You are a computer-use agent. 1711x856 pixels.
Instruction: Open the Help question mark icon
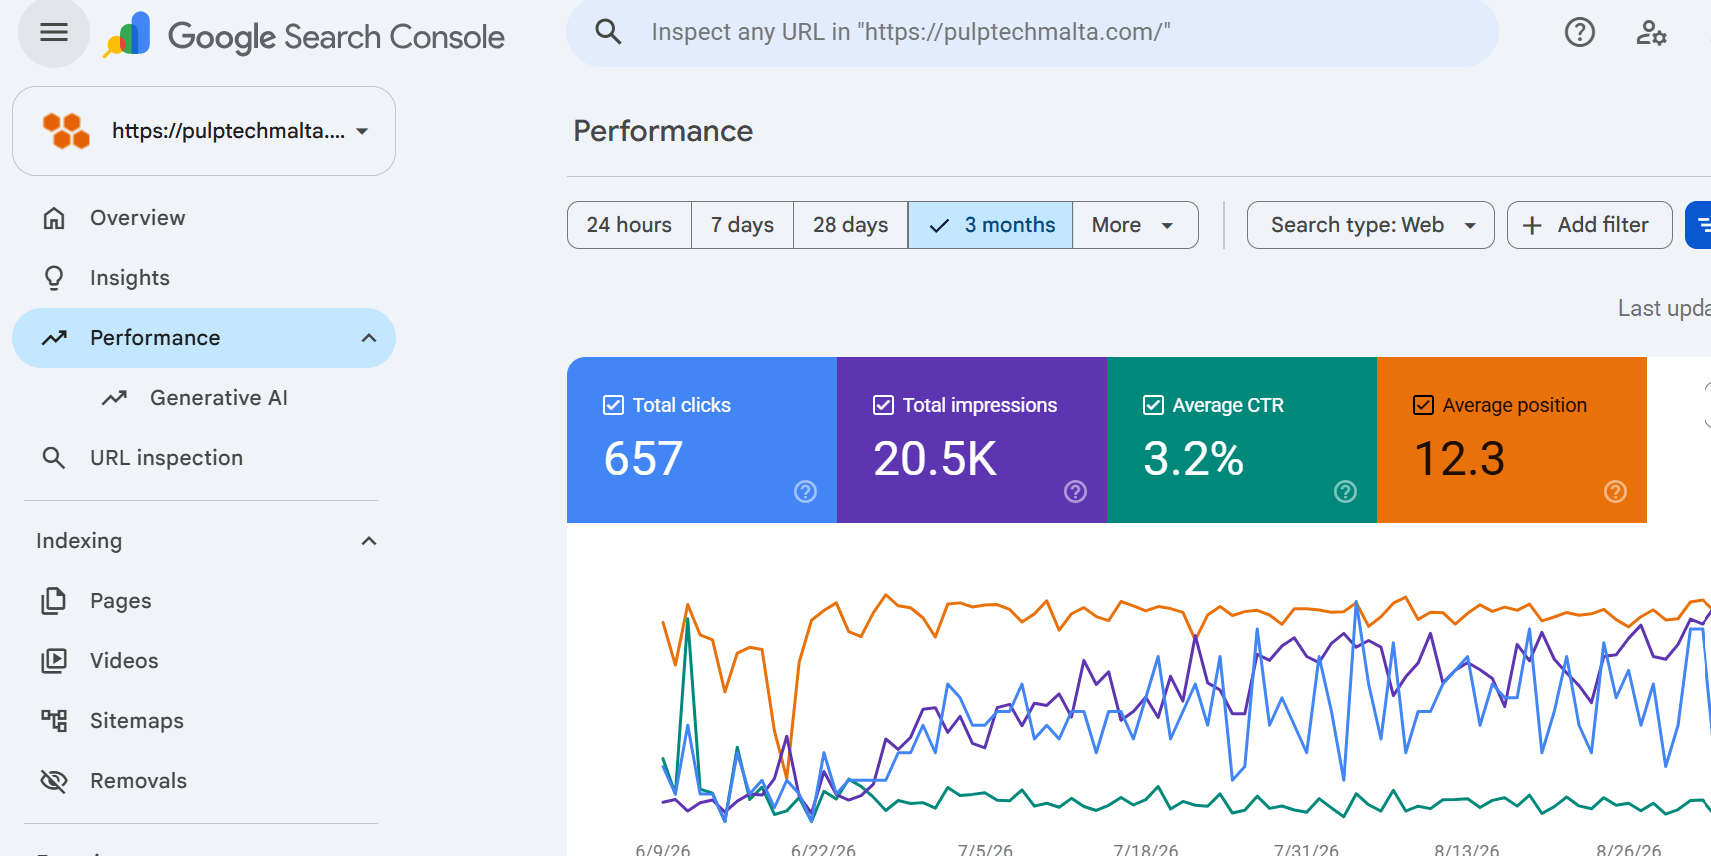(1580, 33)
